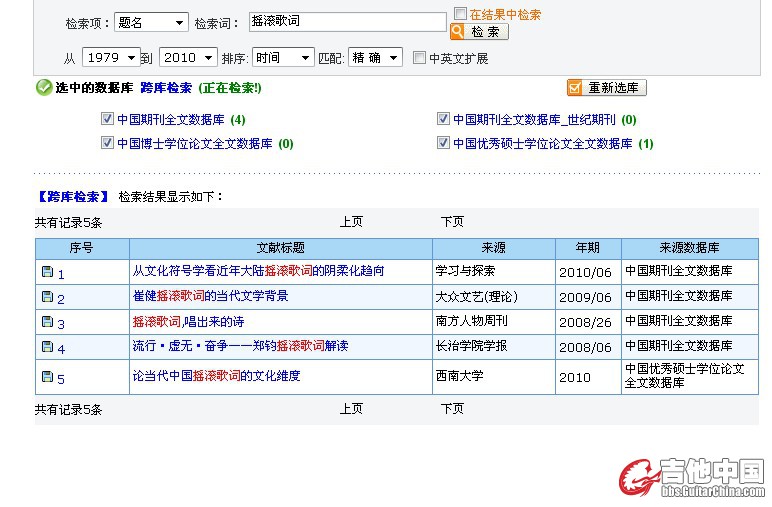Open article 从文化符号学看近年大陆摇滚歌词的阴柔化趋向
The height and width of the screenshot is (507, 772).
[x=258, y=271]
